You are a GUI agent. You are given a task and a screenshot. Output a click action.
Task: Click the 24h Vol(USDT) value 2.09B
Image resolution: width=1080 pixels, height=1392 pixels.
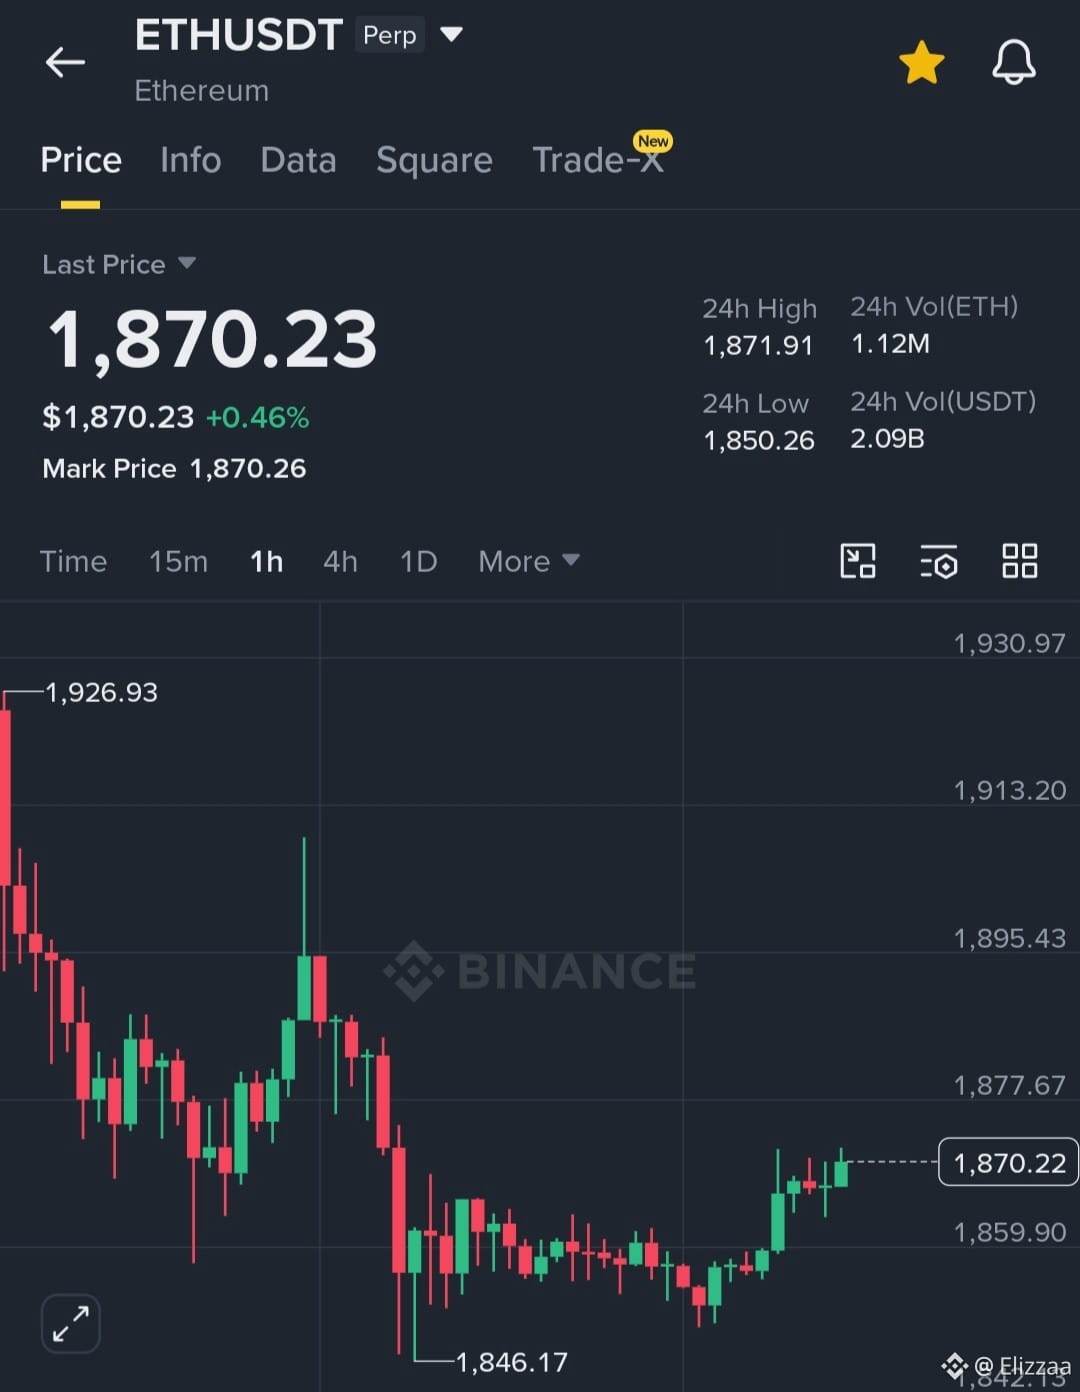pyautogui.click(x=887, y=438)
